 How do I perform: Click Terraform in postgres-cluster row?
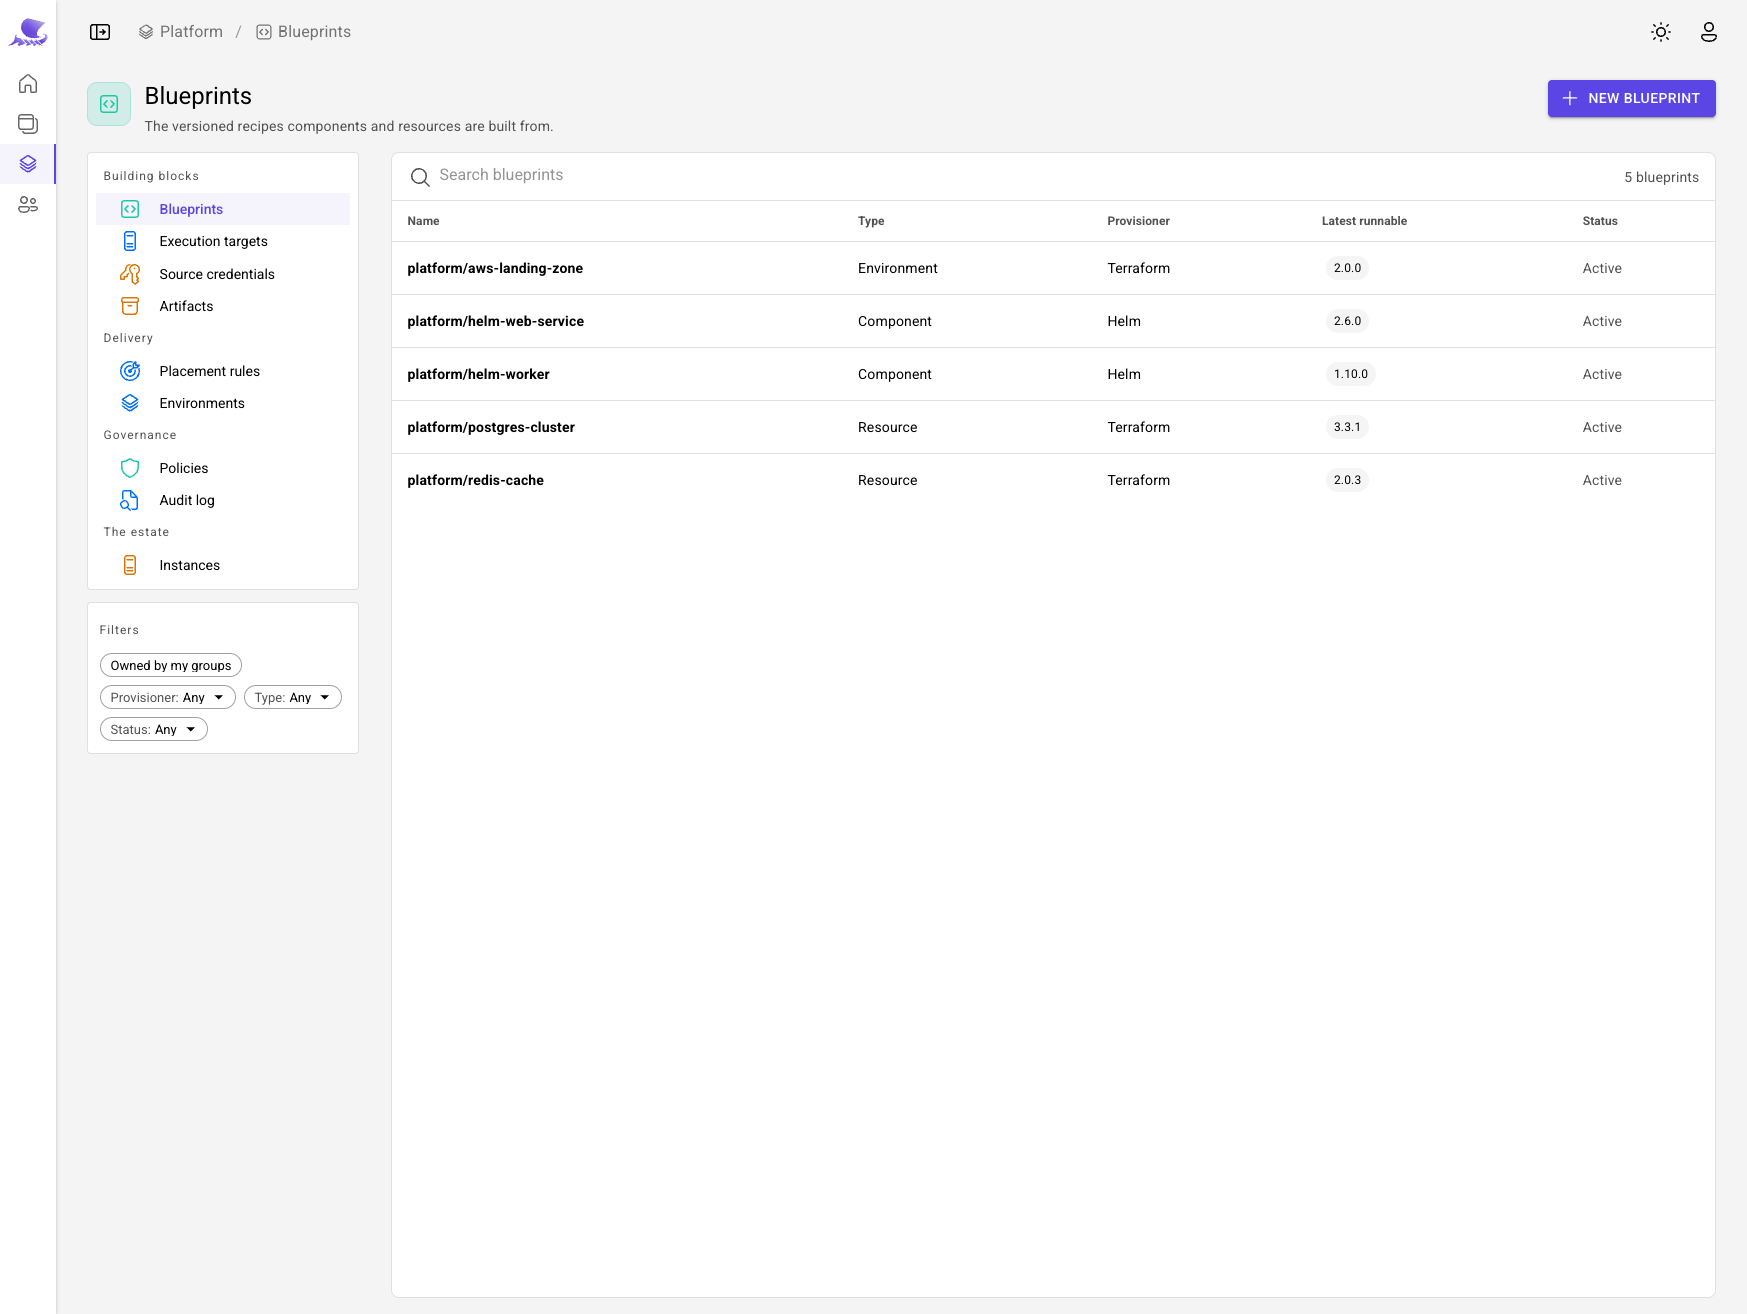1138,427
